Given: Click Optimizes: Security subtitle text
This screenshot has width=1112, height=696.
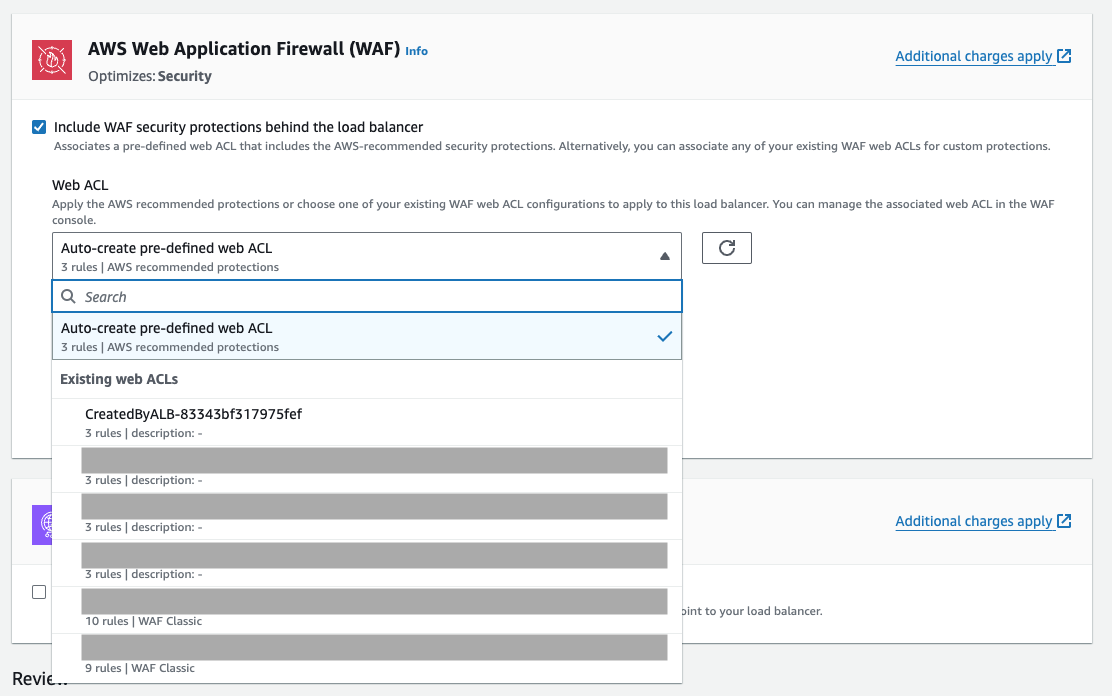Looking at the screenshot, I should [150, 76].
